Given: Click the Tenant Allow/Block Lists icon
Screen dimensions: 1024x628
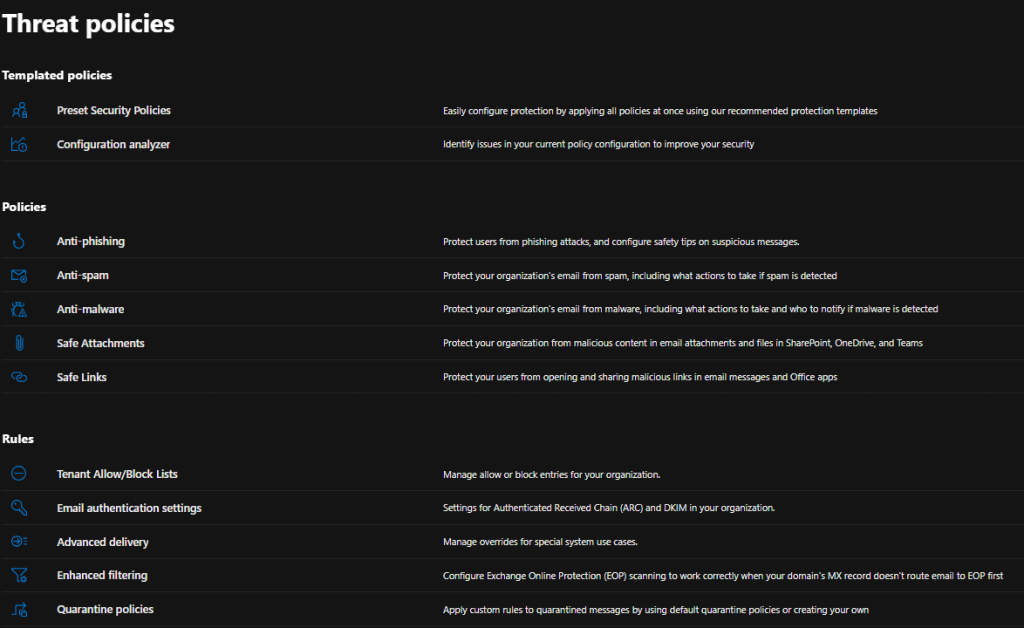Looking at the screenshot, I should [x=19, y=474].
